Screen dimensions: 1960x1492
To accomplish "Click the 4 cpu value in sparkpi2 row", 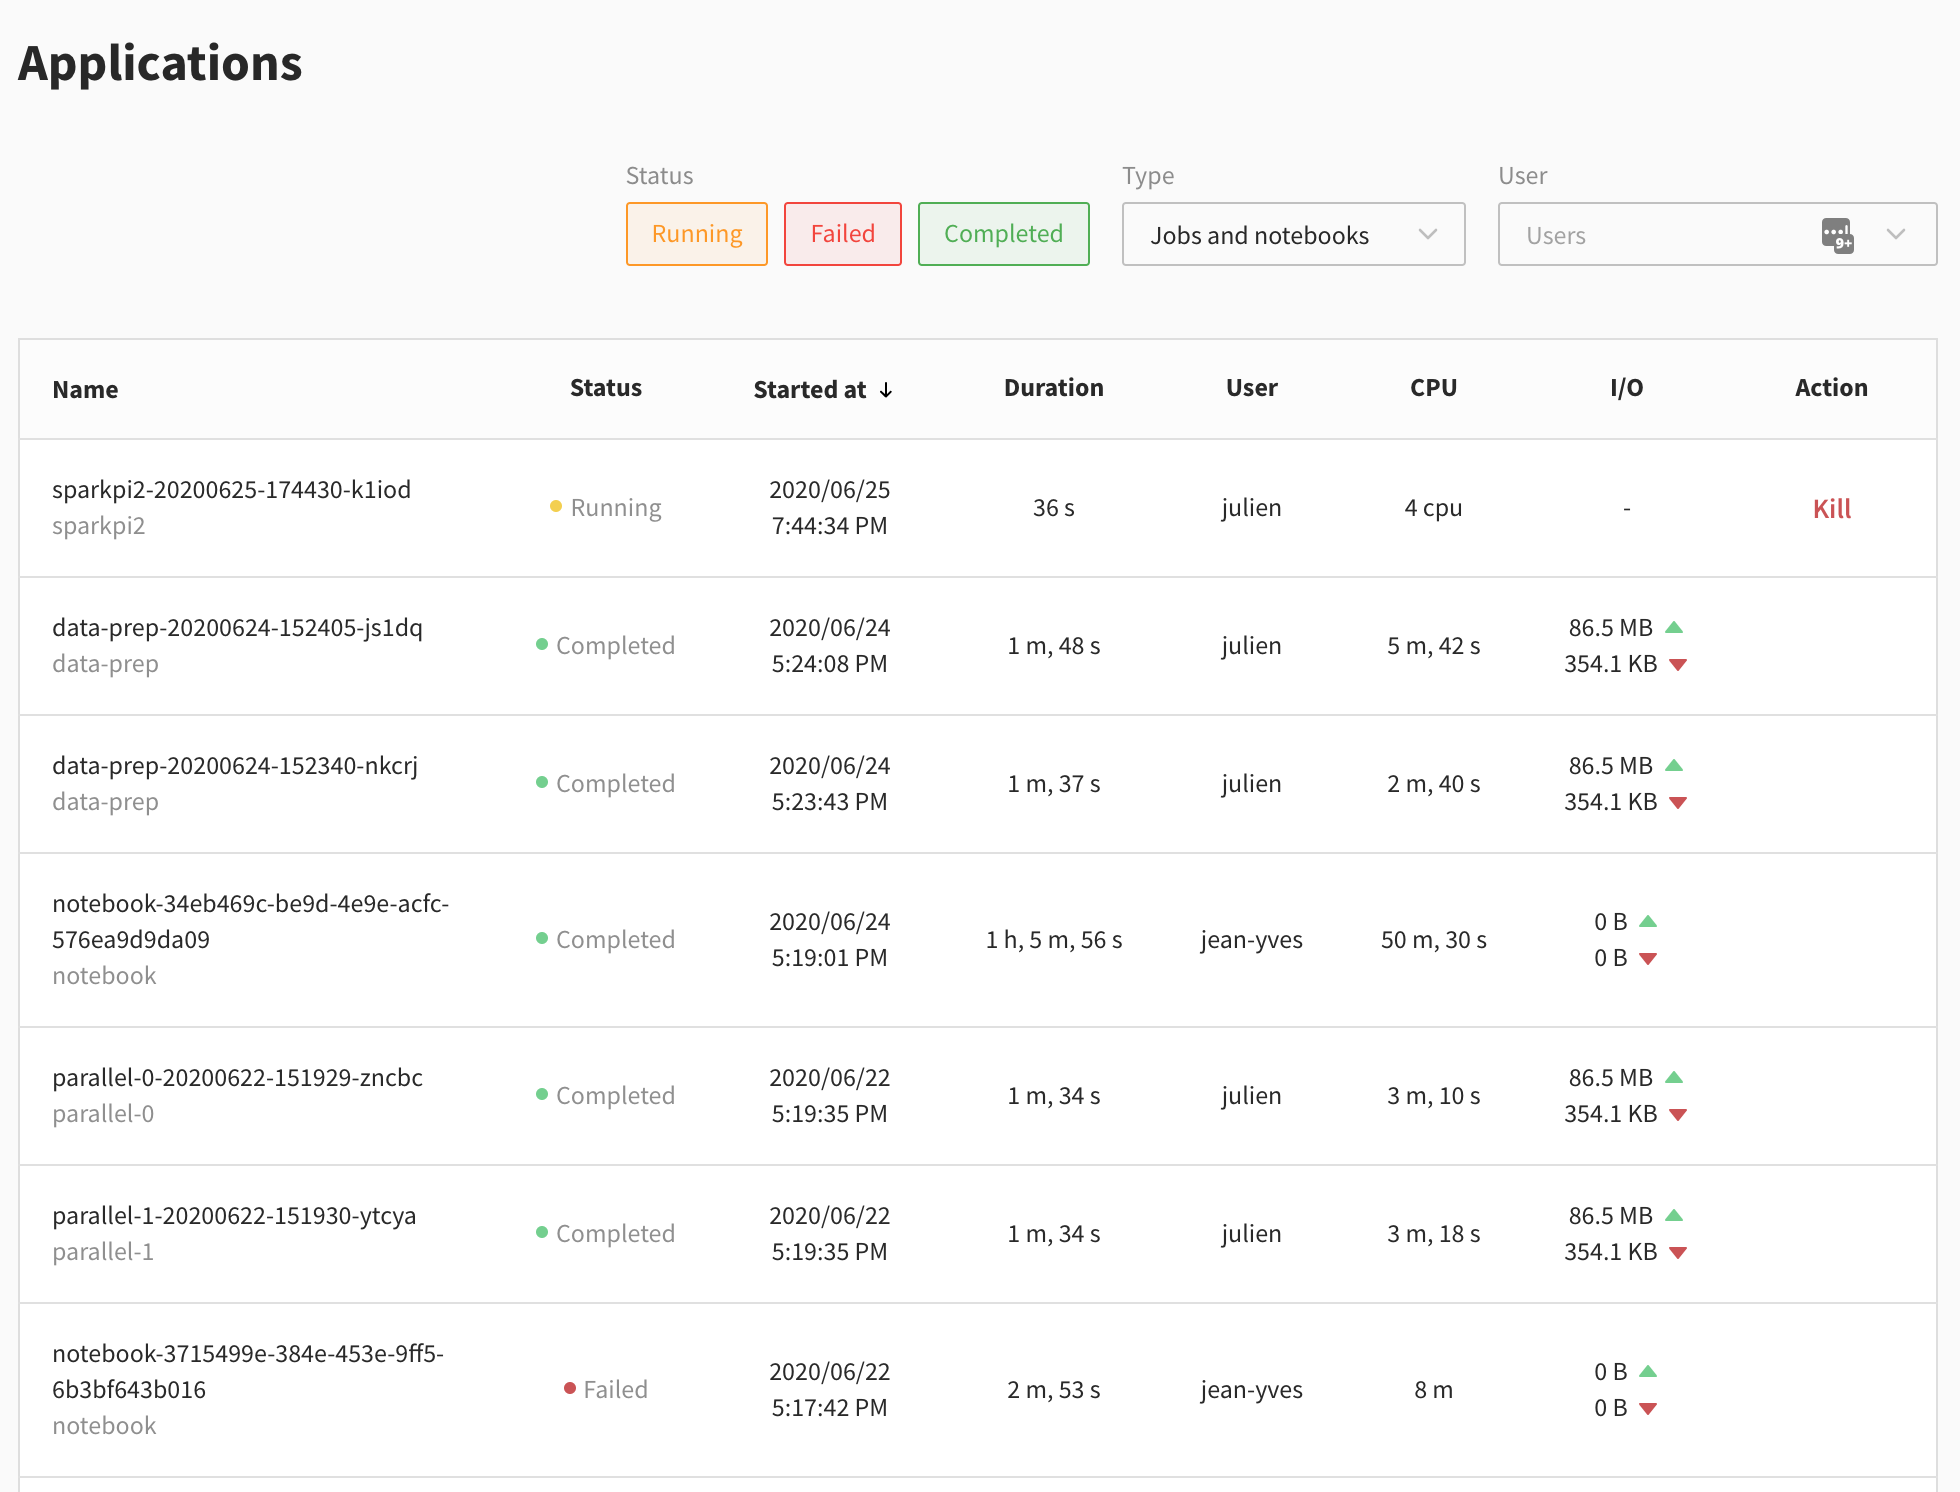I will 1433,507.
